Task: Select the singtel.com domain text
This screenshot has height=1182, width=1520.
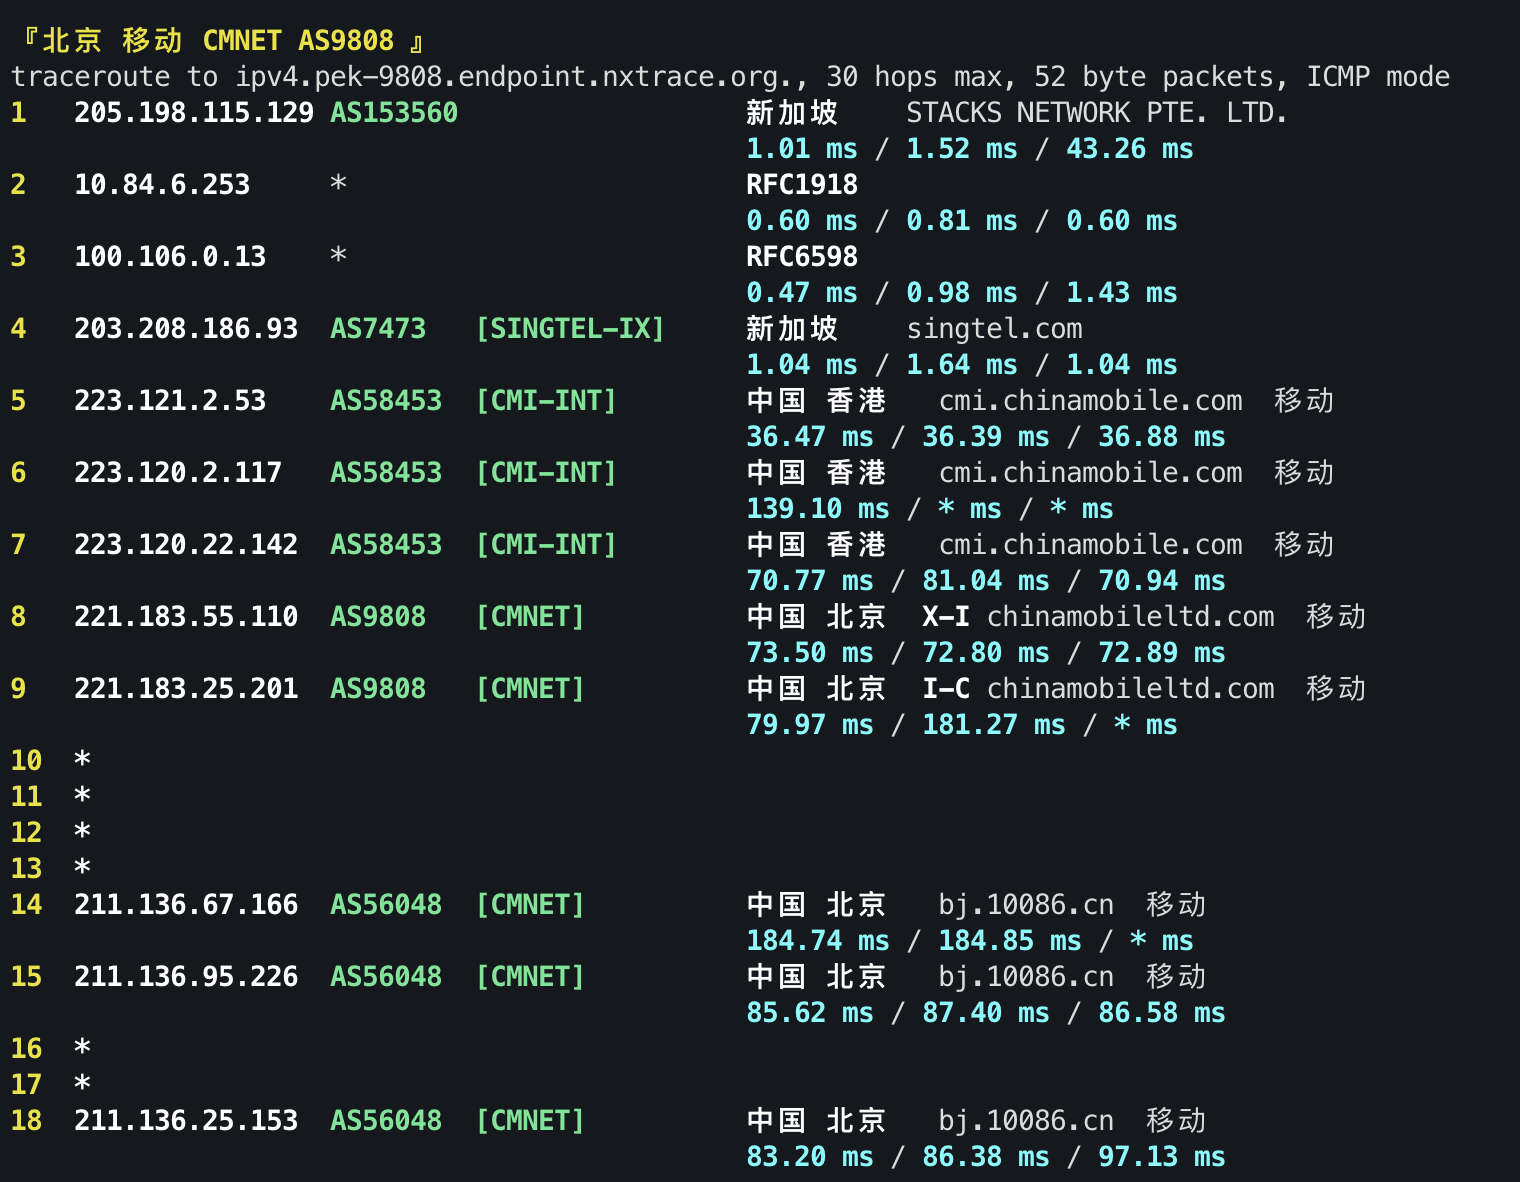Action: pyautogui.click(x=994, y=328)
